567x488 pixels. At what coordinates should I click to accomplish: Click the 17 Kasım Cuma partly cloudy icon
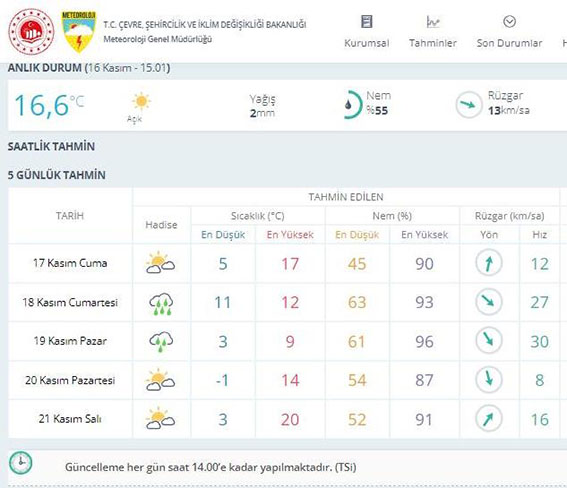point(161,263)
